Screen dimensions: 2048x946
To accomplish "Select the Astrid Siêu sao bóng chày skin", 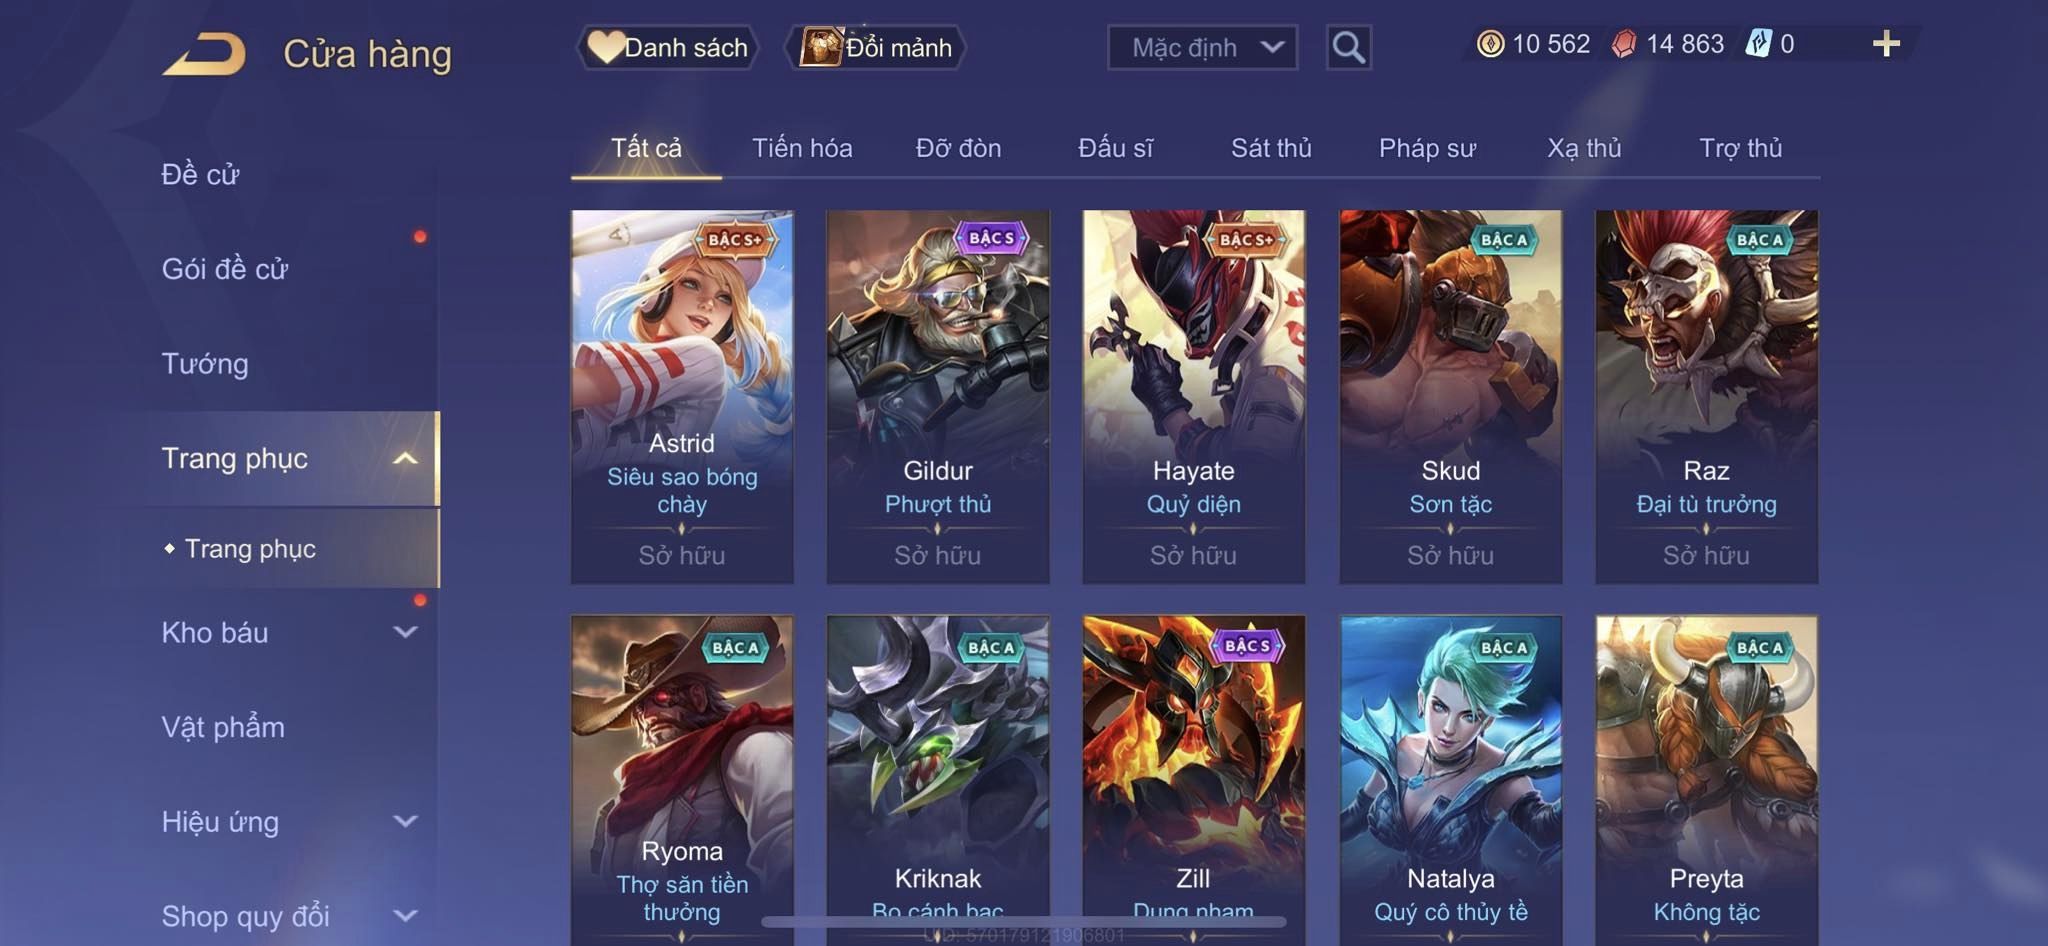I will (x=682, y=397).
